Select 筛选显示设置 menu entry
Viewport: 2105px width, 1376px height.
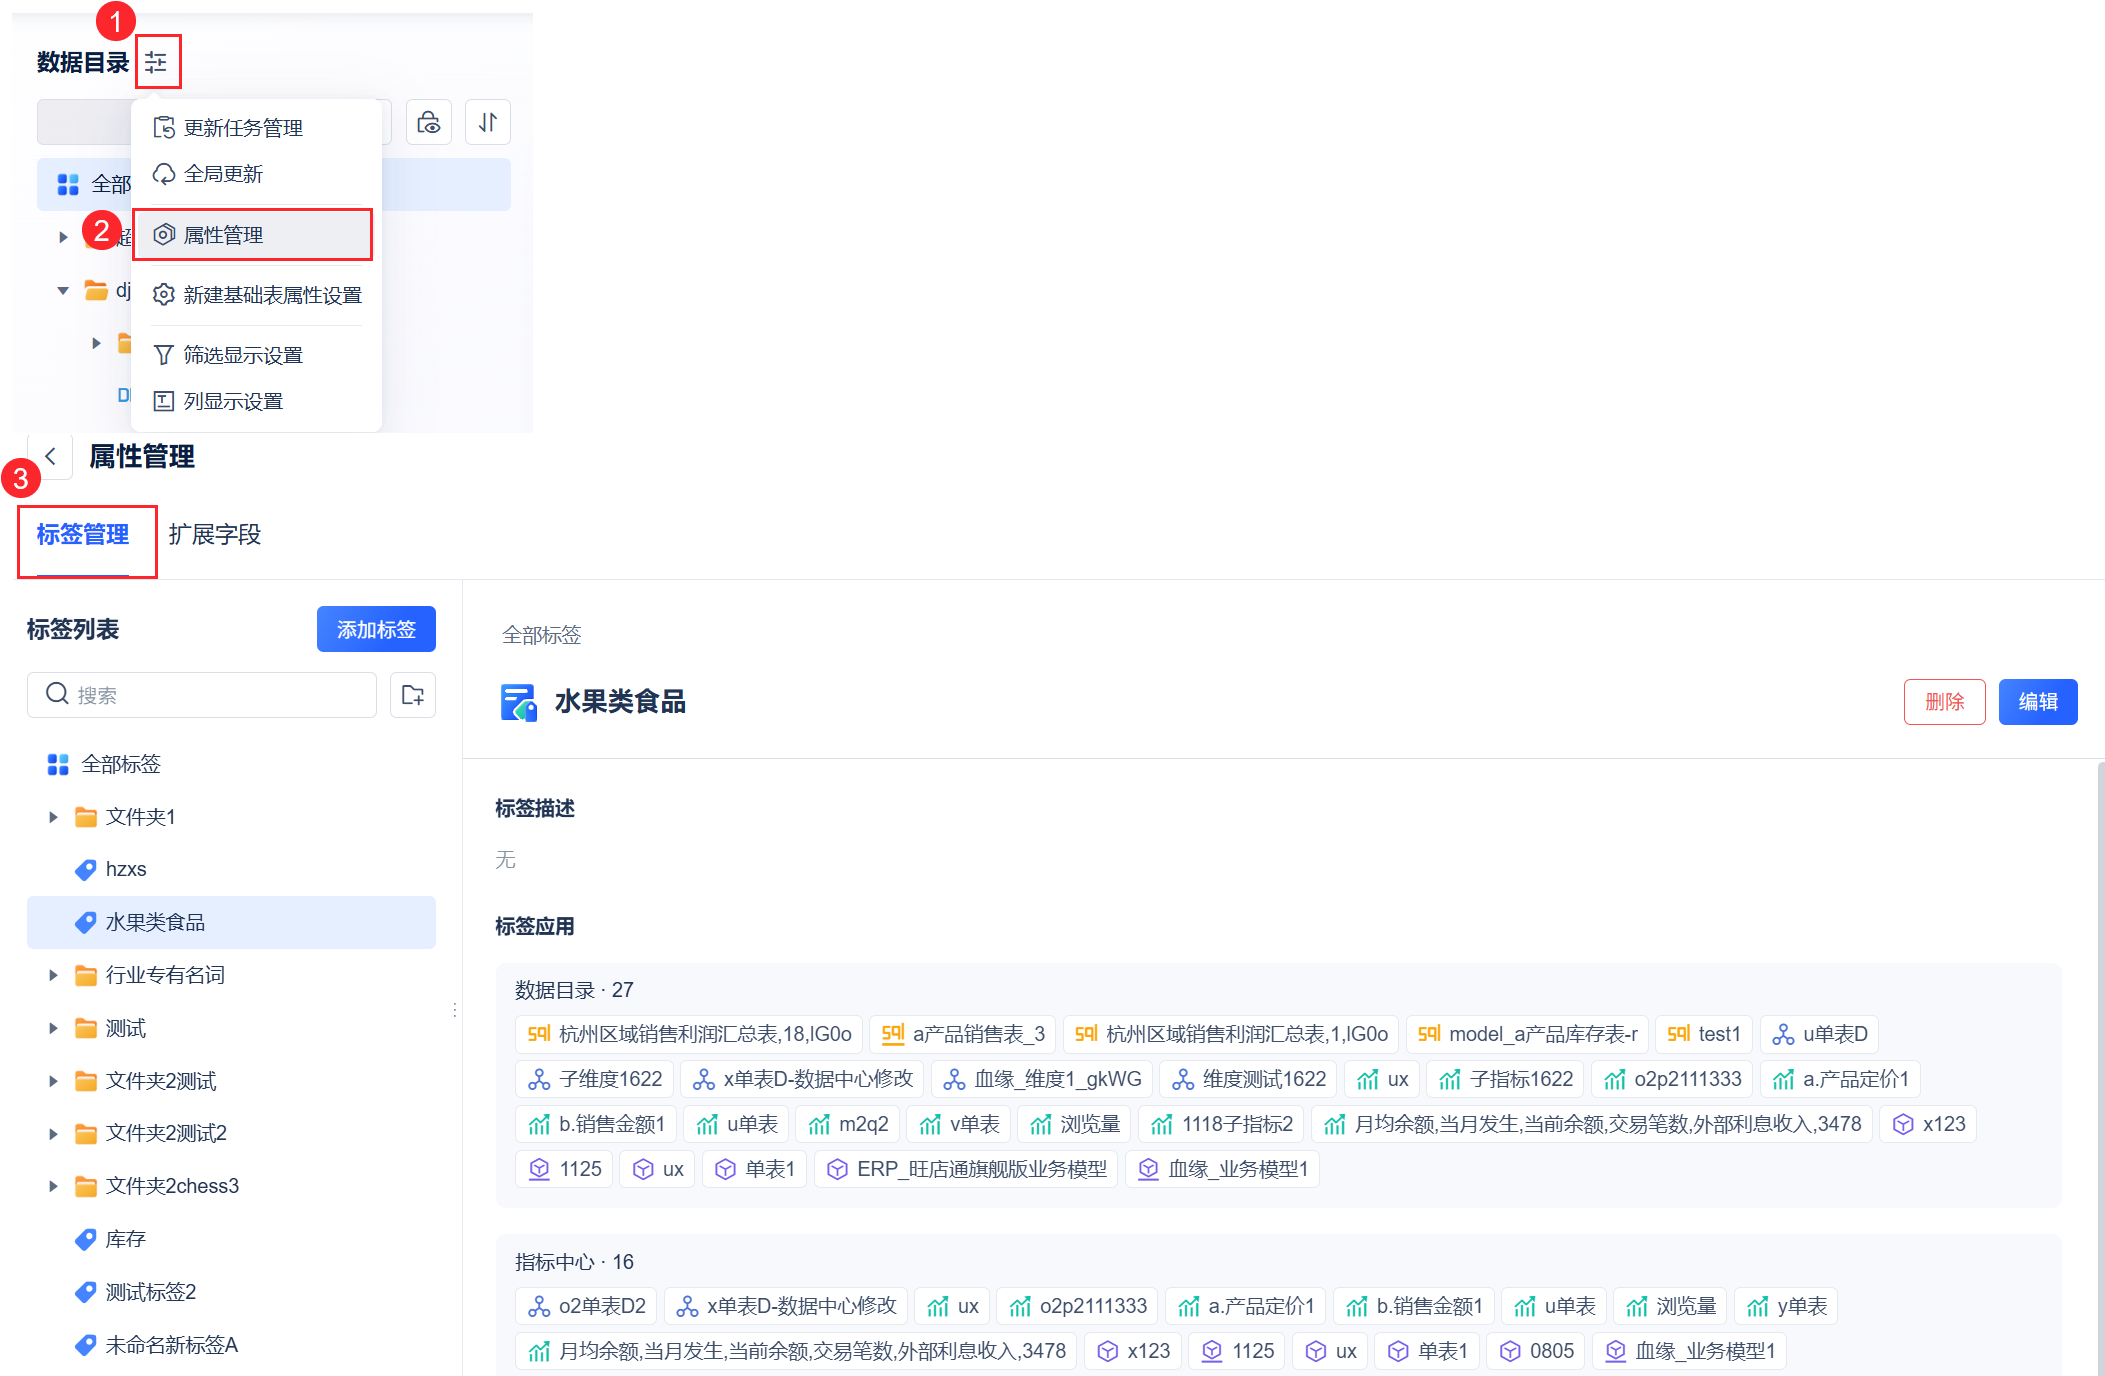click(x=243, y=355)
